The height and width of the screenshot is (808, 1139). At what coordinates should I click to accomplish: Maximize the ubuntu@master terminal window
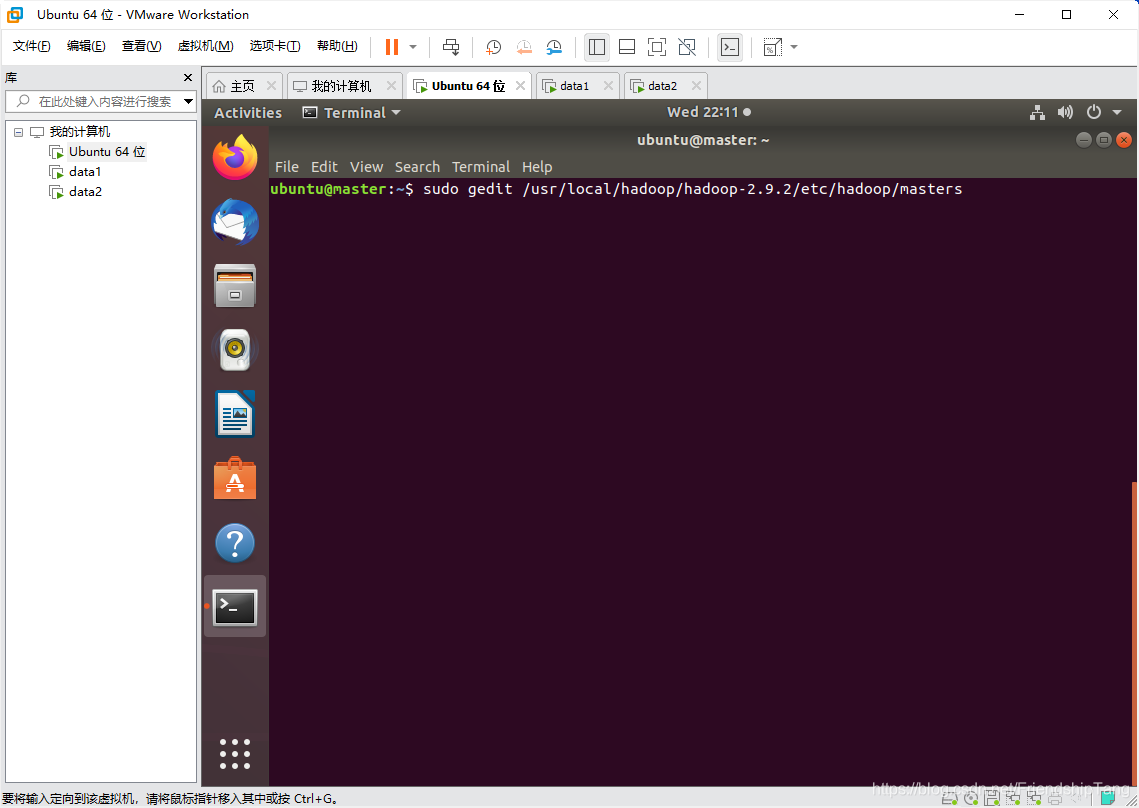[1104, 140]
